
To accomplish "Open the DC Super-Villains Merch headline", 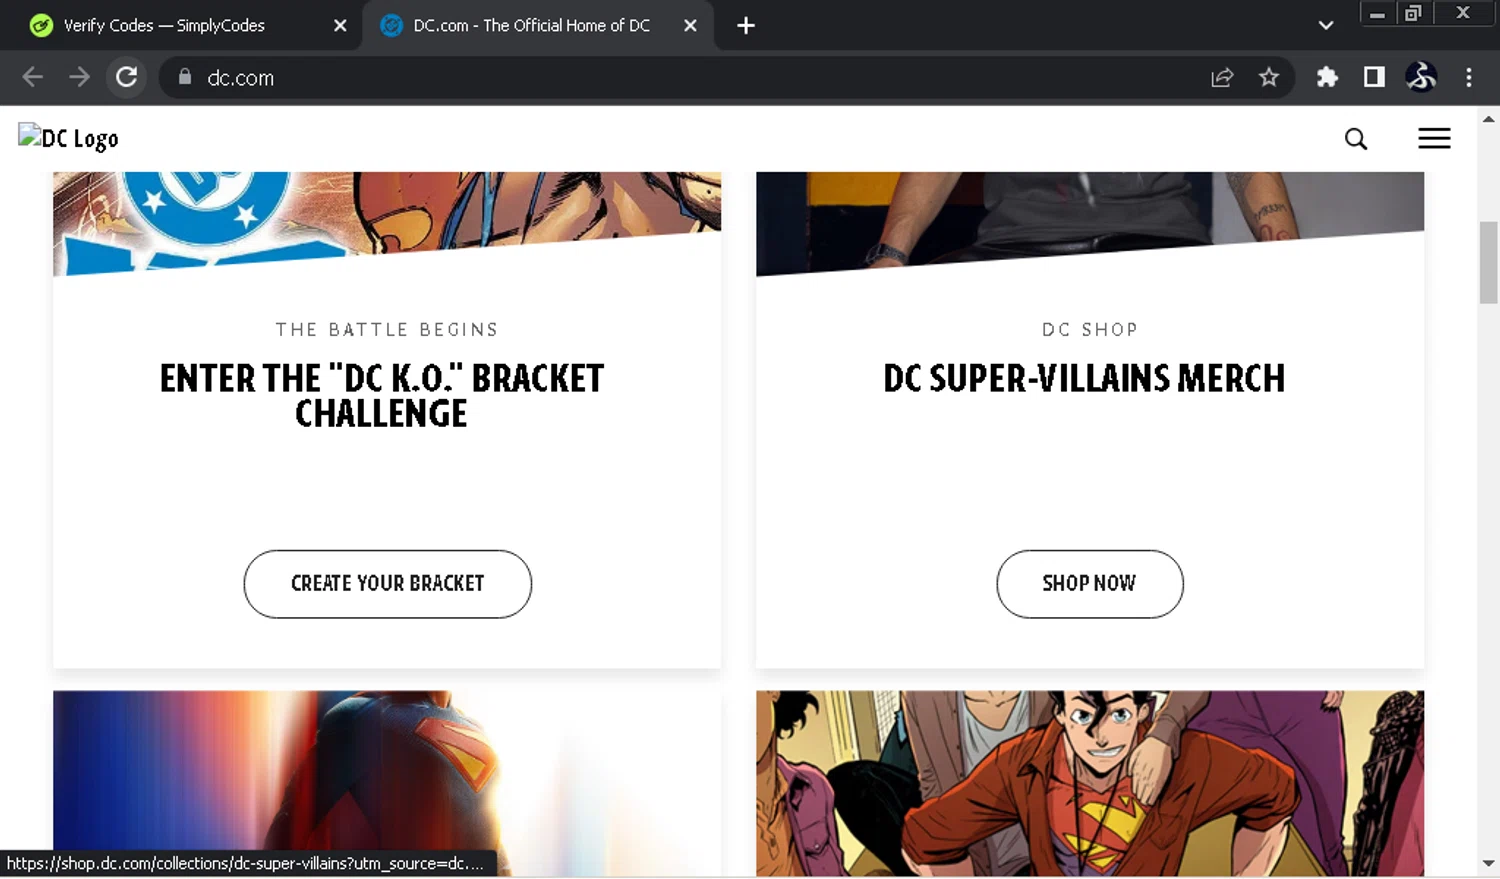I will coord(1085,379).
